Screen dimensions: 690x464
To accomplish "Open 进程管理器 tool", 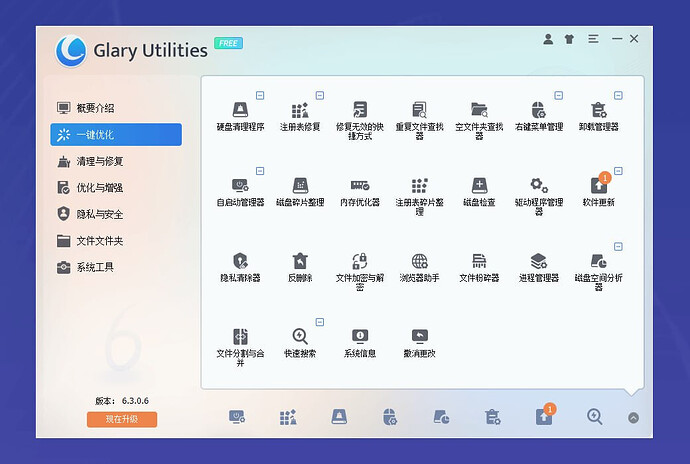I will tap(539, 267).
